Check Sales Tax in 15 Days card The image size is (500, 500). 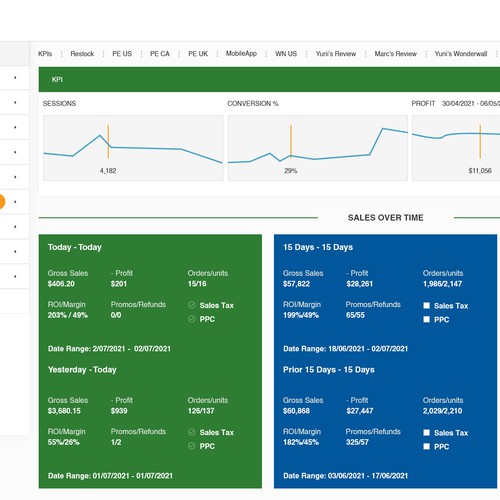426,305
